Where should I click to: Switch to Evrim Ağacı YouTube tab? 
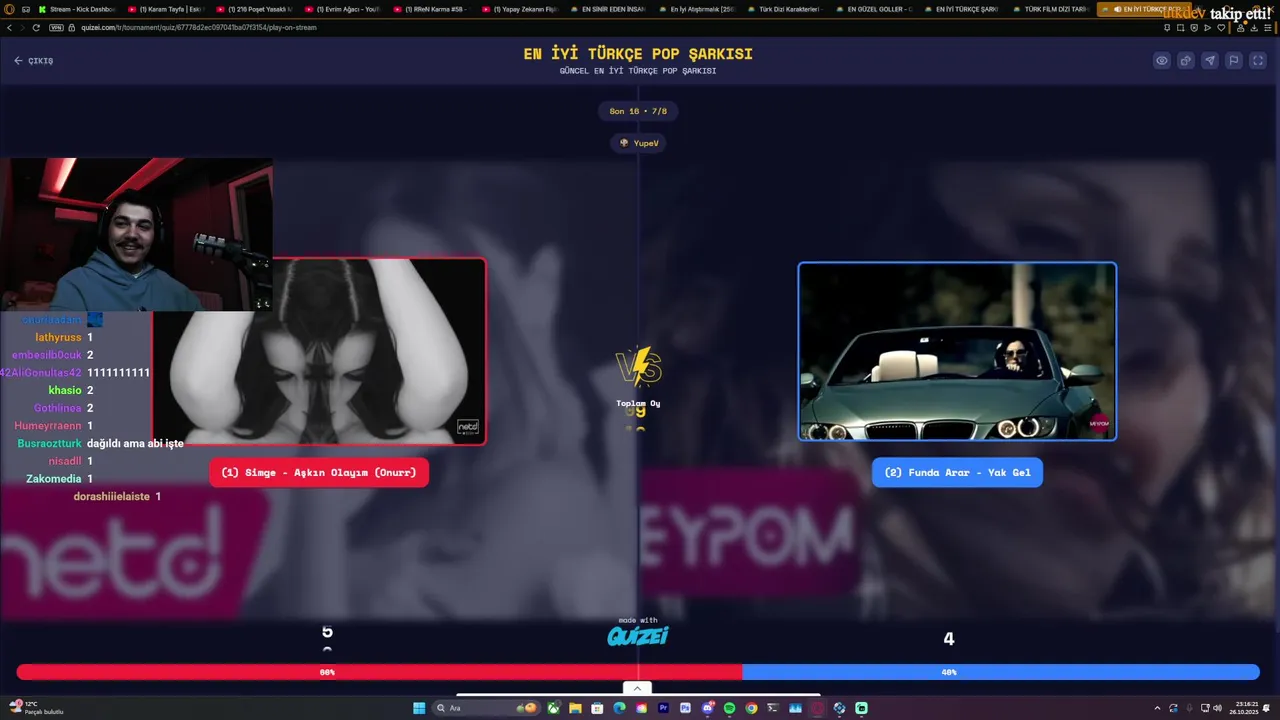[x=342, y=9]
